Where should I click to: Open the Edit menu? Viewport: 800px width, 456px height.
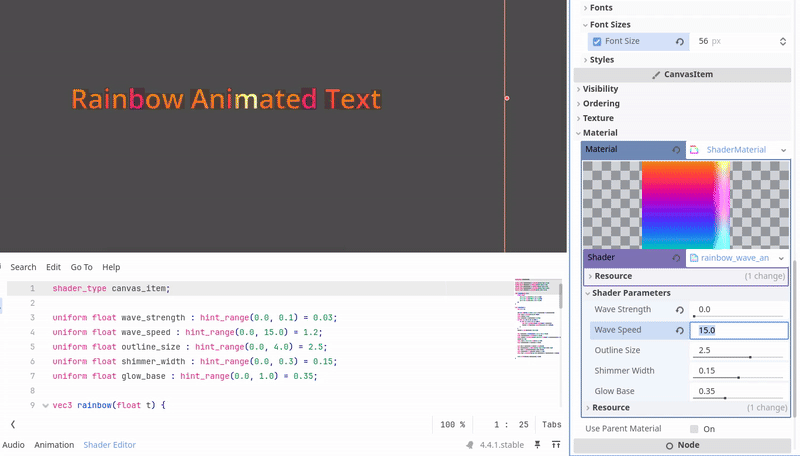tap(53, 267)
